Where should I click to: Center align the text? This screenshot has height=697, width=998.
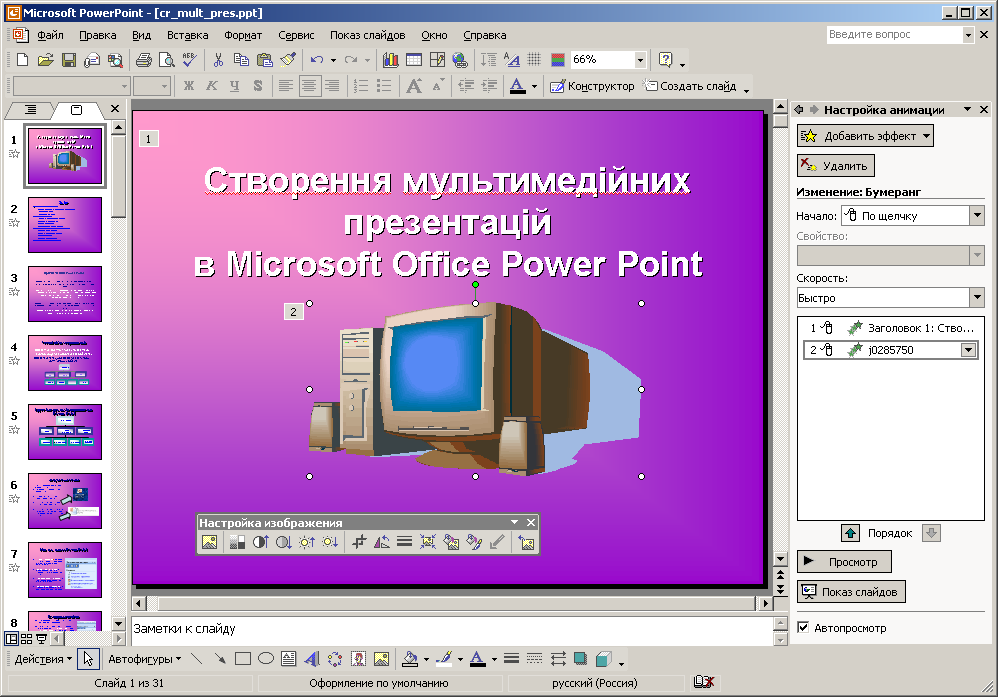coord(309,85)
